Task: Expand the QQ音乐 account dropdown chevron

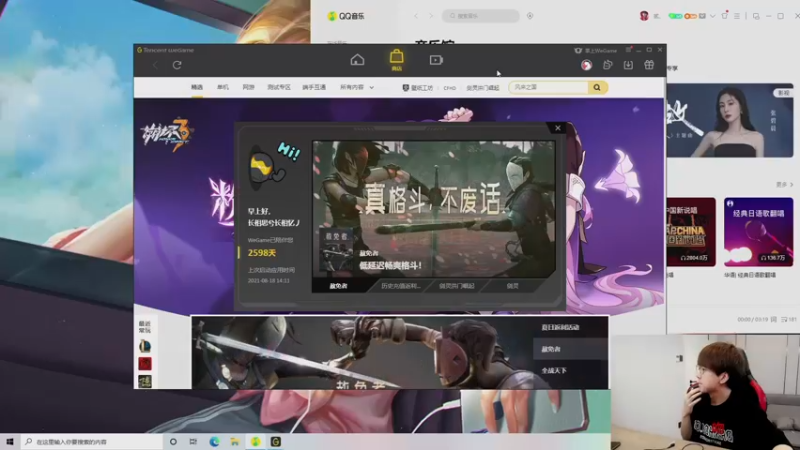Action: coord(712,16)
